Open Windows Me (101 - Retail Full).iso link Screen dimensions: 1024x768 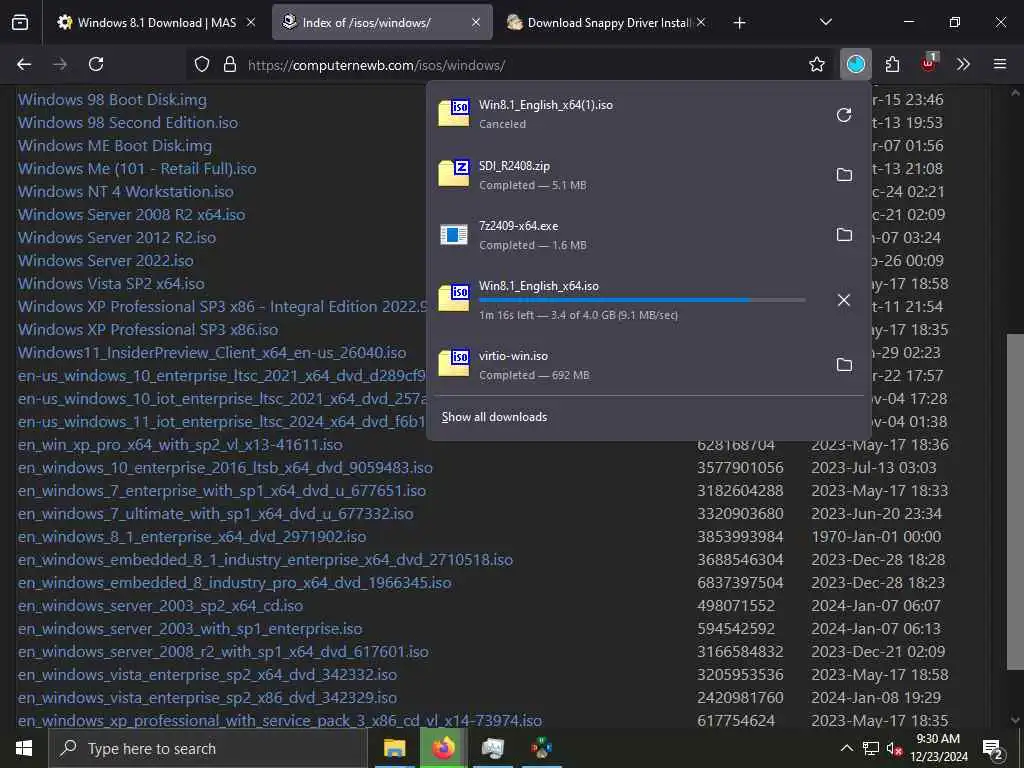[x=137, y=168]
